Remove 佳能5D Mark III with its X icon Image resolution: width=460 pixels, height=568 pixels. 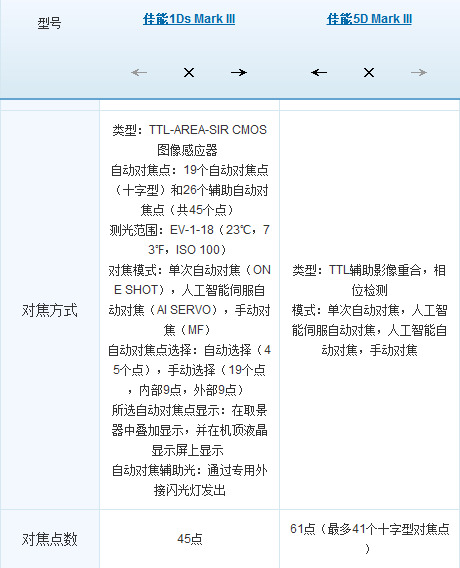[x=369, y=72]
